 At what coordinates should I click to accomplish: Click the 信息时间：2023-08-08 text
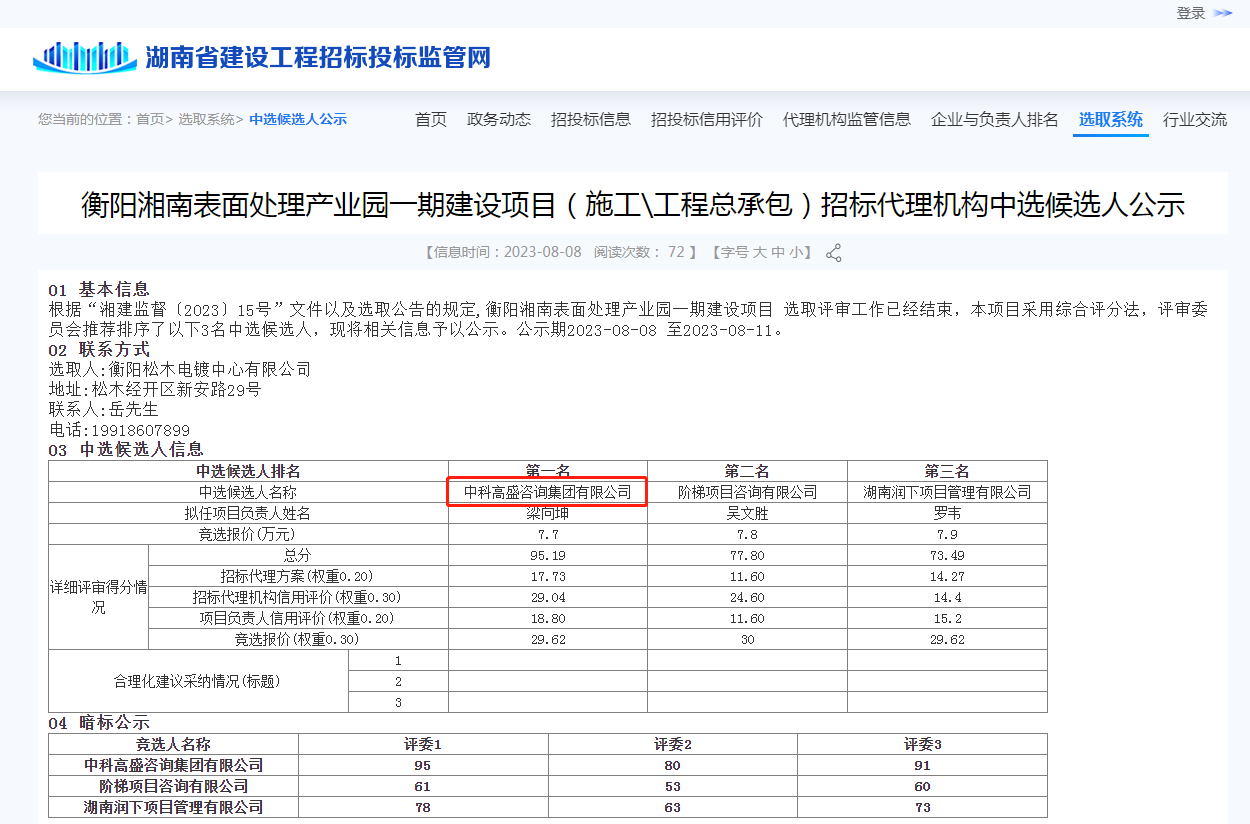point(508,252)
